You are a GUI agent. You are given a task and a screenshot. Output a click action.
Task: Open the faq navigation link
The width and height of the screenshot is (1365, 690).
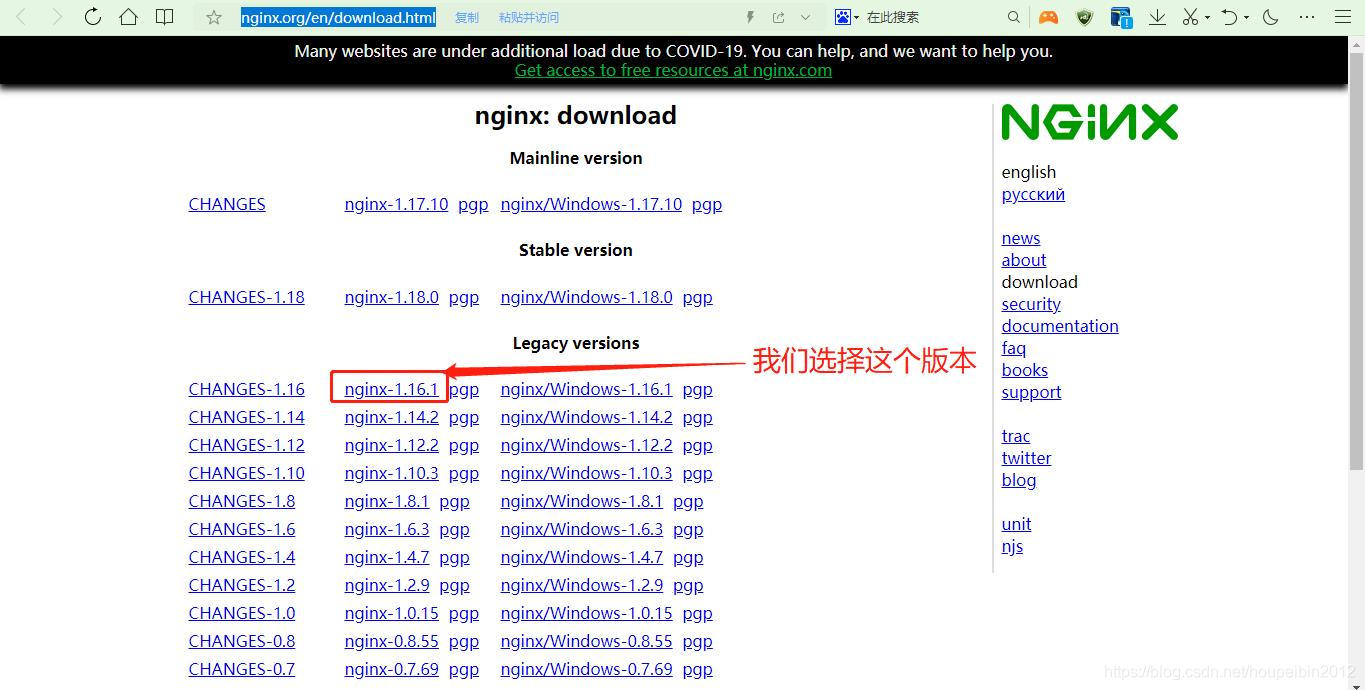(1013, 348)
